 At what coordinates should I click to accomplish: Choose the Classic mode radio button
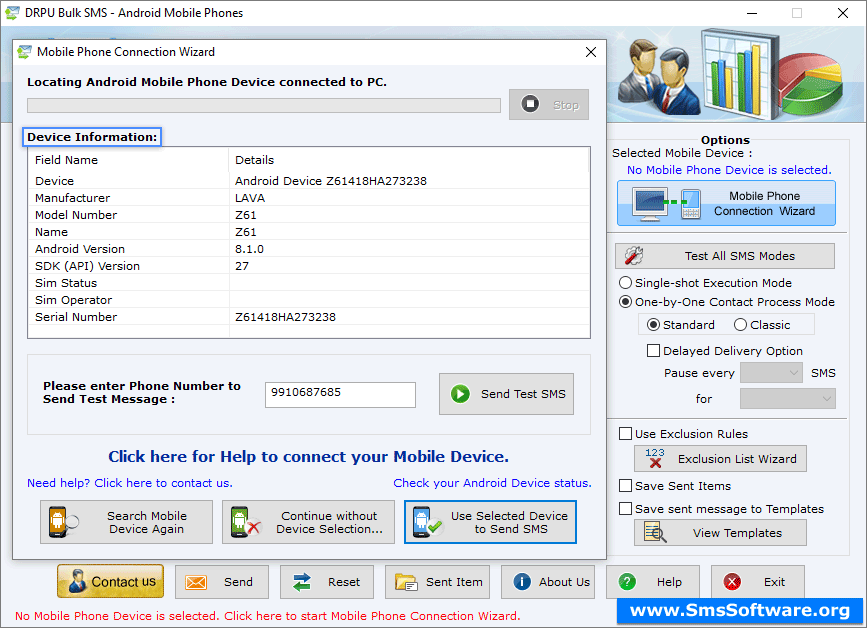click(x=740, y=325)
